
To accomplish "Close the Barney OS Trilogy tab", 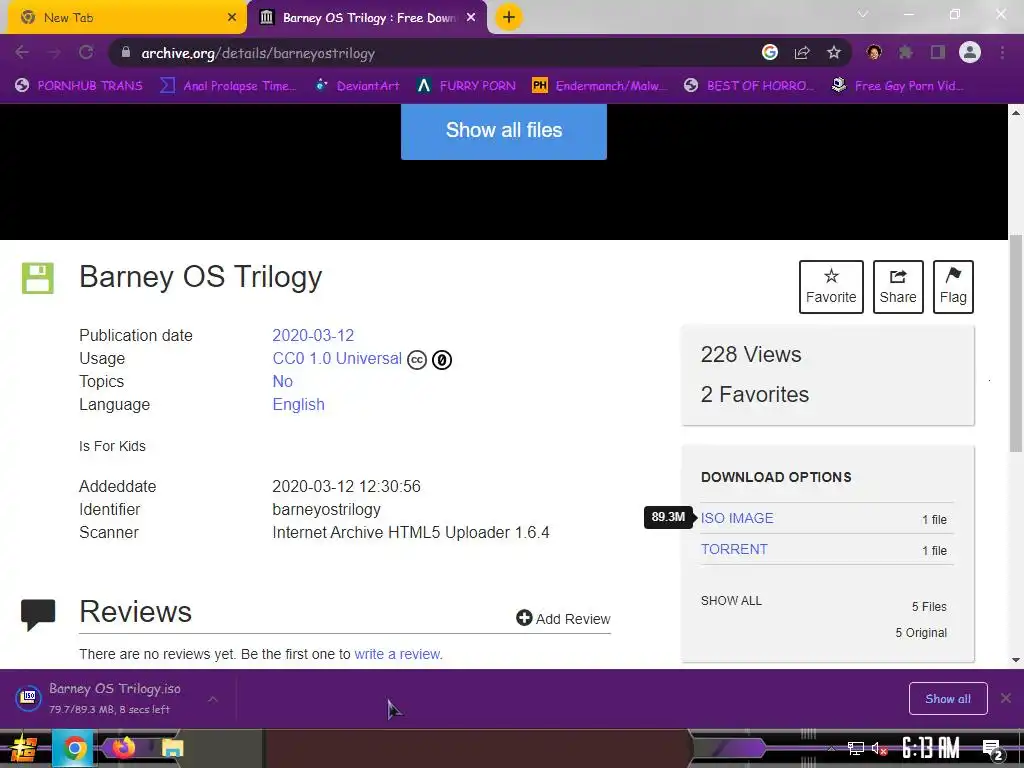I will click(x=471, y=18).
